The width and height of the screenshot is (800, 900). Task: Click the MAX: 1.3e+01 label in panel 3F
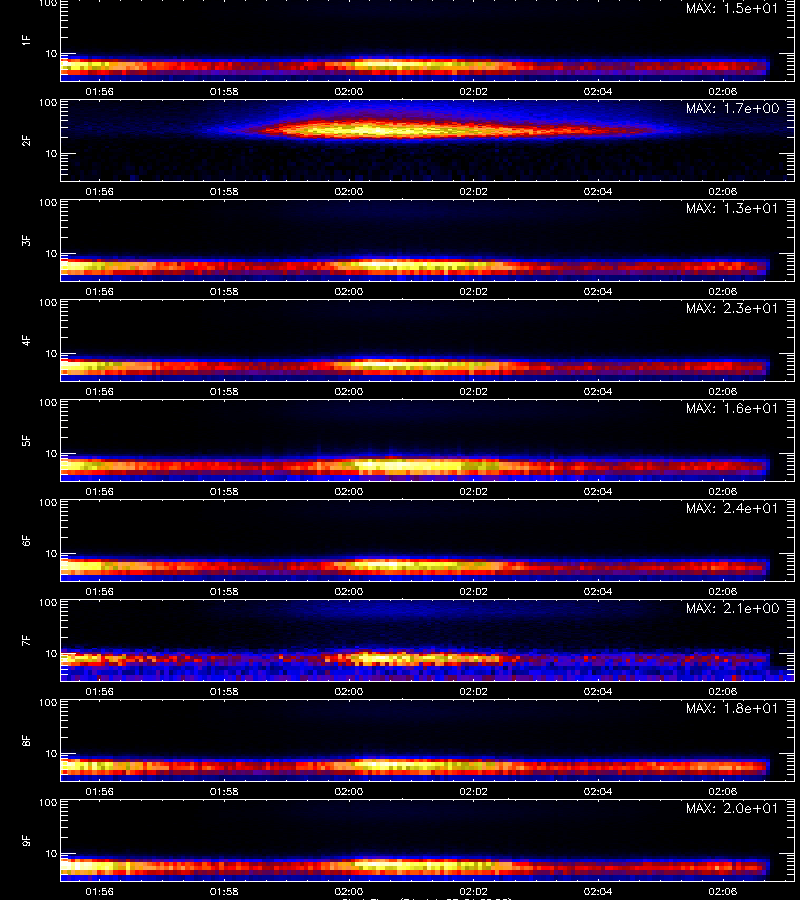(x=732, y=208)
